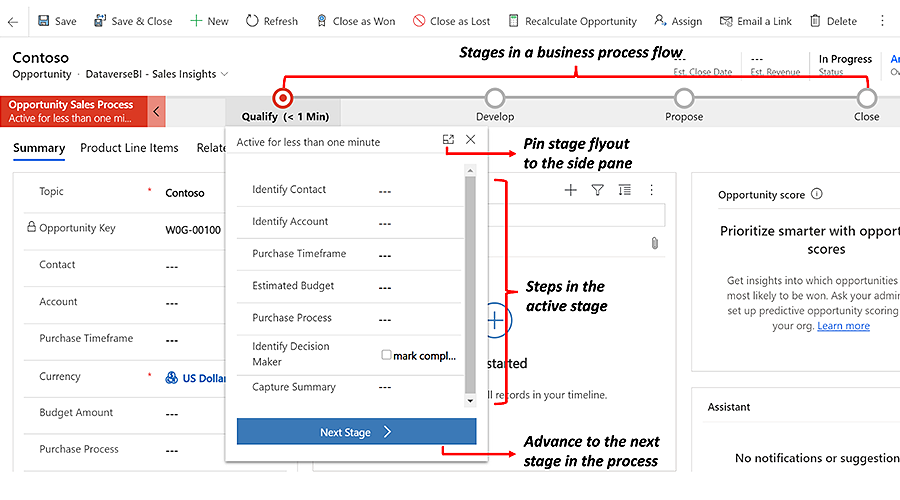Open the command bar overflow menu
Viewport: 900px width, 500px height.
(881, 21)
